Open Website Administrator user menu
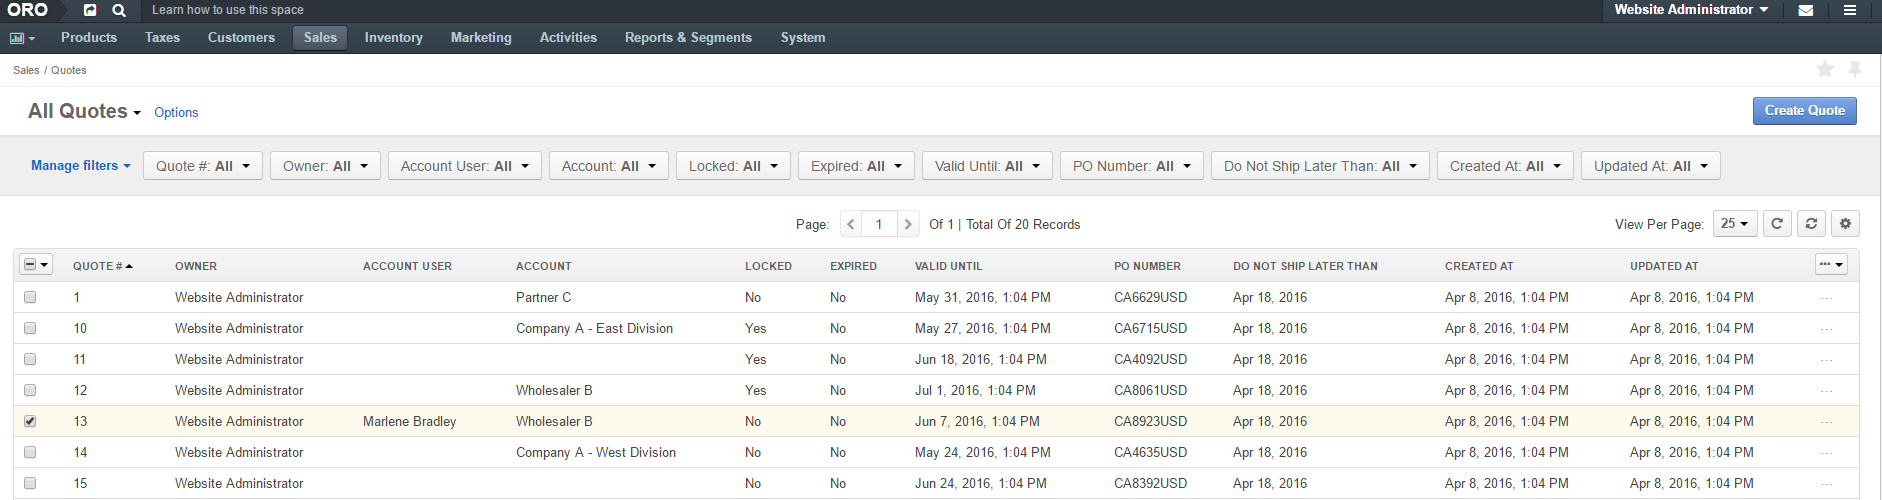1882x500 pixels. tap(1691, 10)
